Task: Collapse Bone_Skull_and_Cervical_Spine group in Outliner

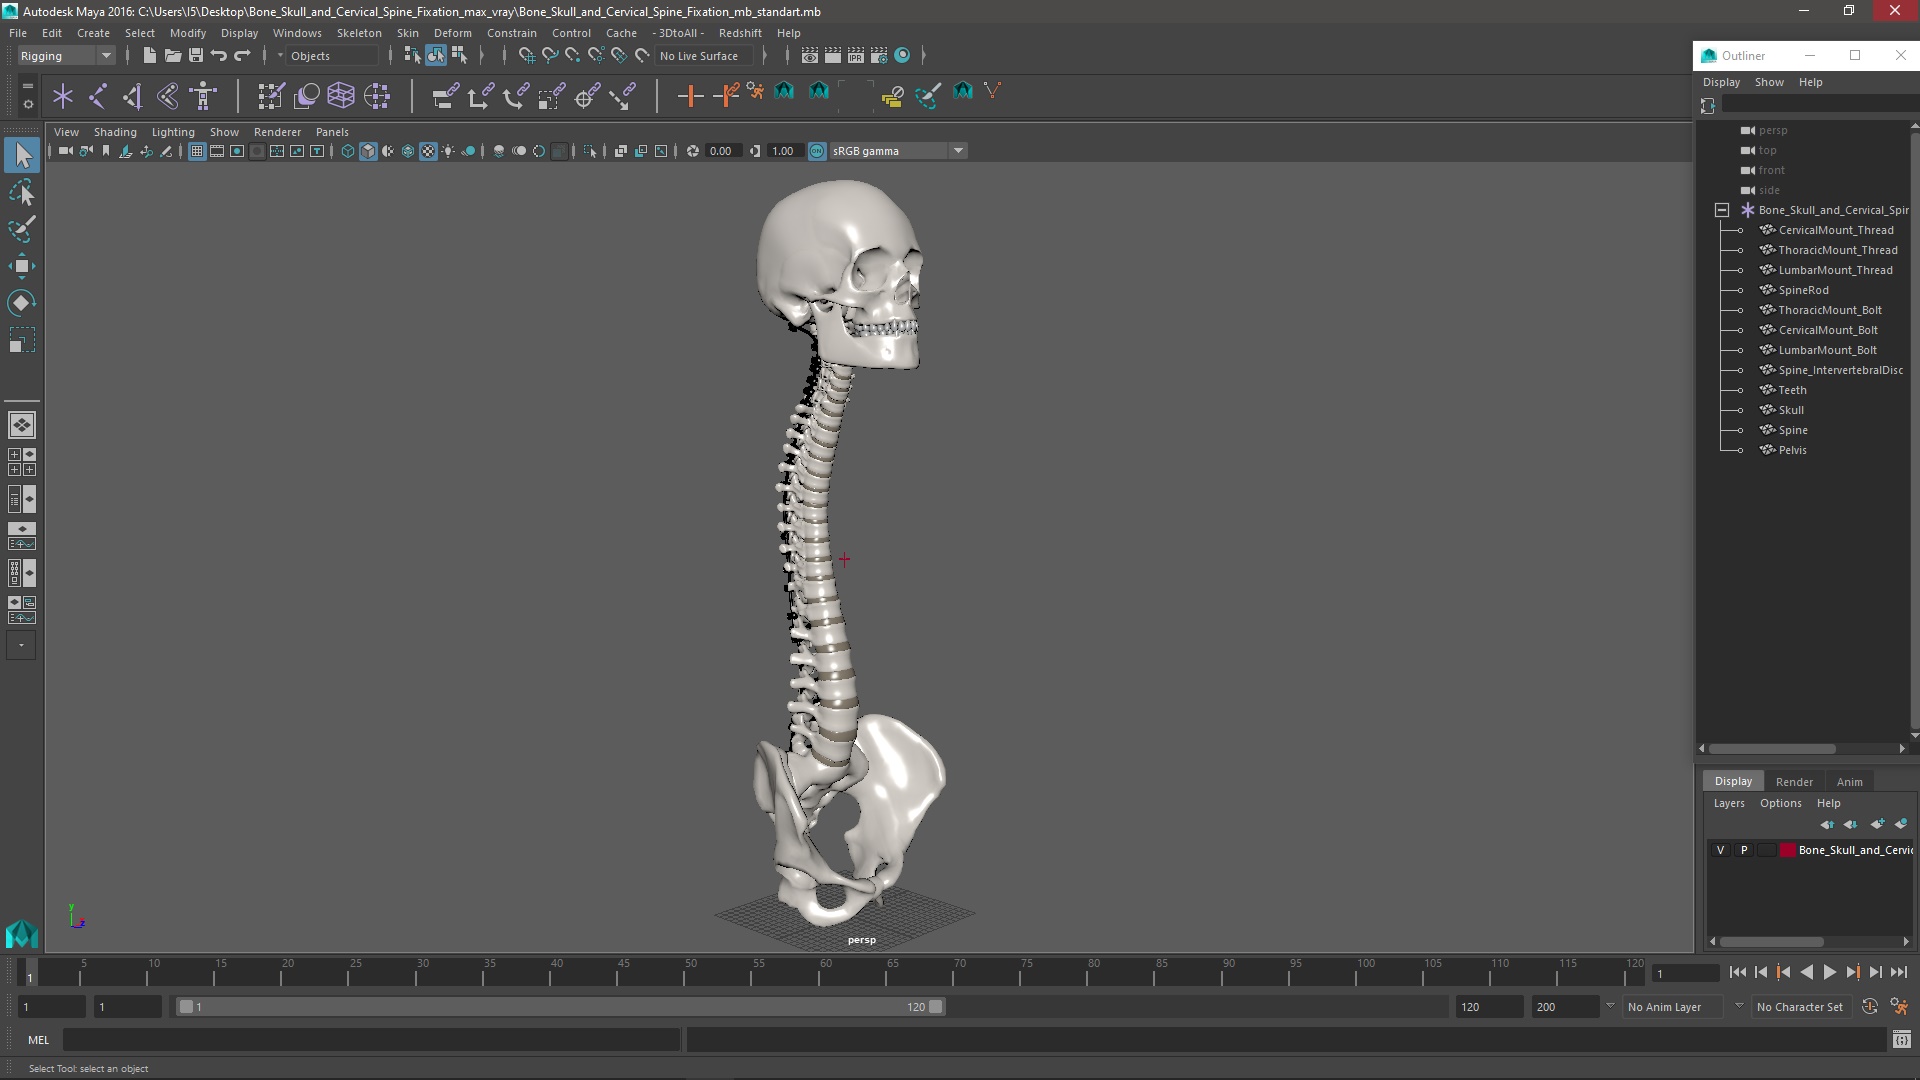Action: [x=1722, y=210]
